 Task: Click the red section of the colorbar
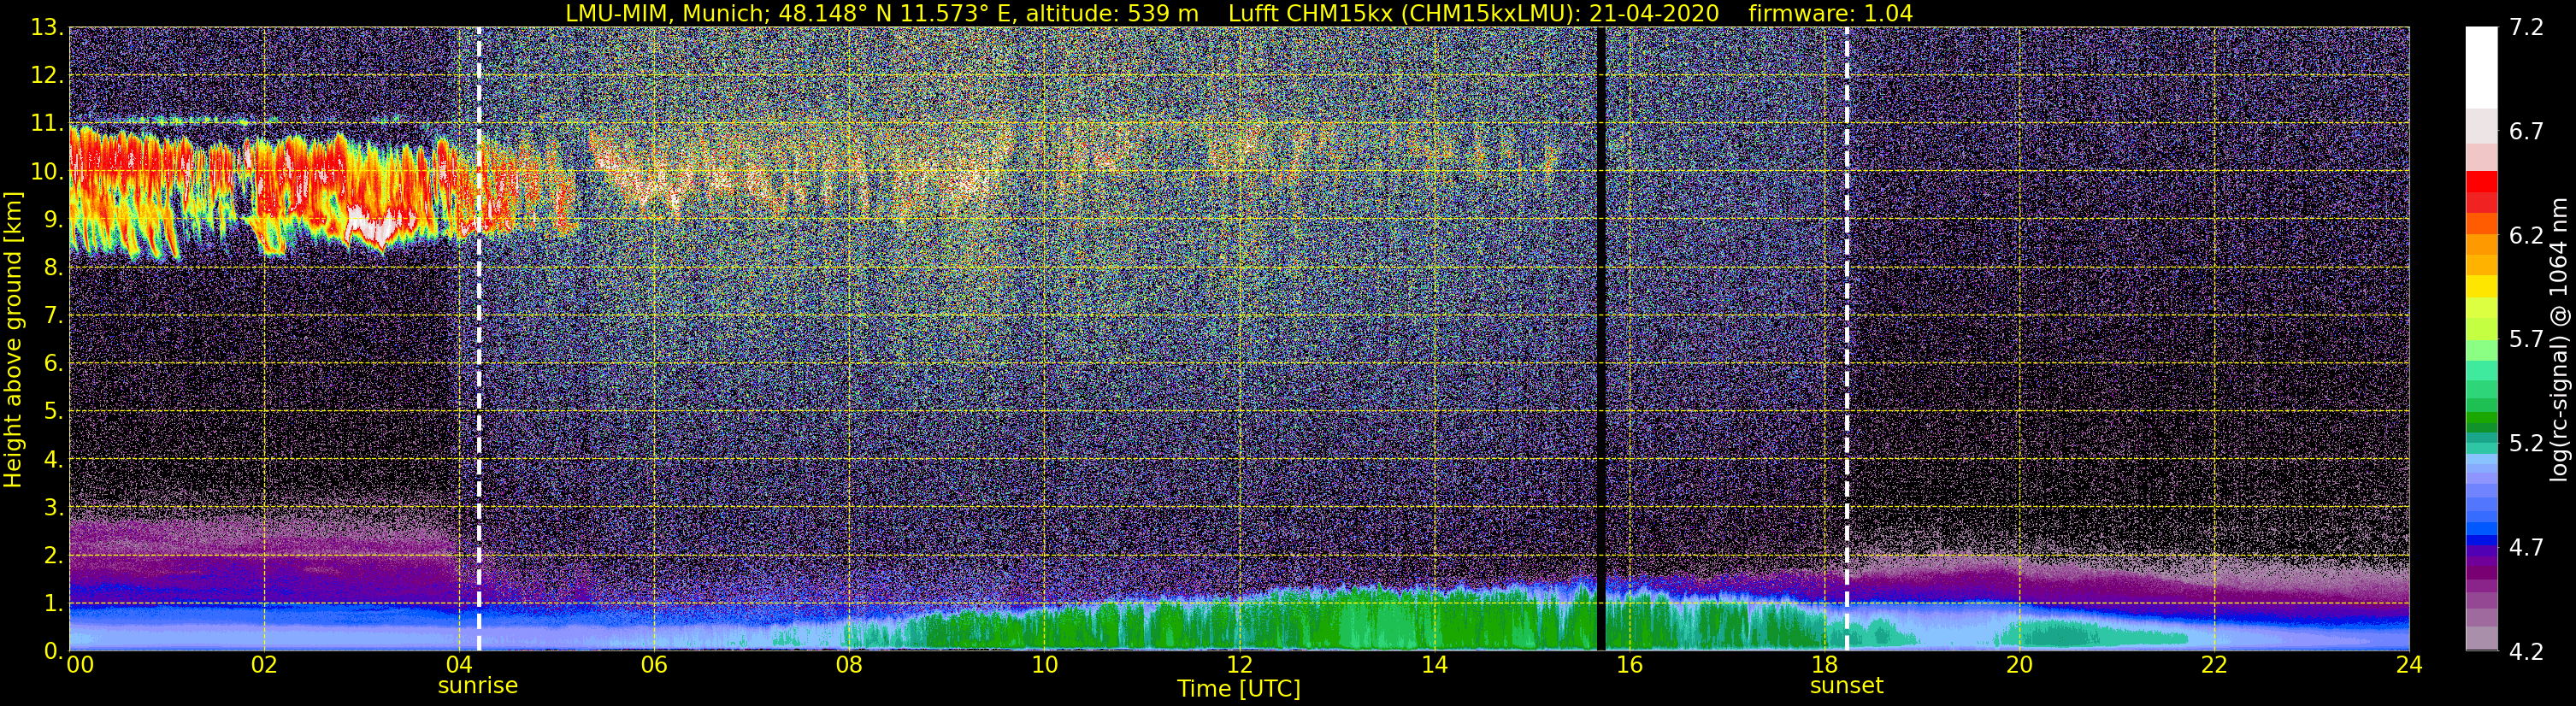[2481, 192]
